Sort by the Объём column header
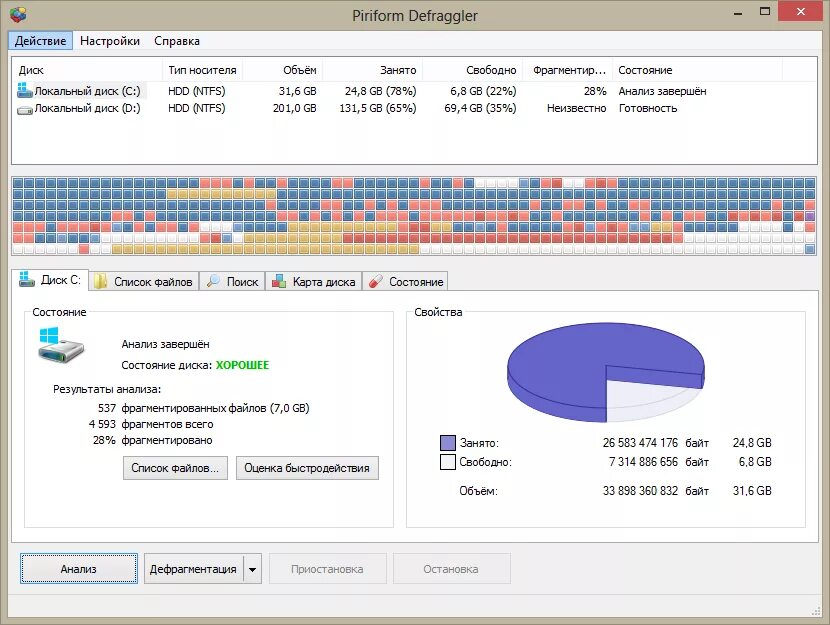 click(283, 70)
